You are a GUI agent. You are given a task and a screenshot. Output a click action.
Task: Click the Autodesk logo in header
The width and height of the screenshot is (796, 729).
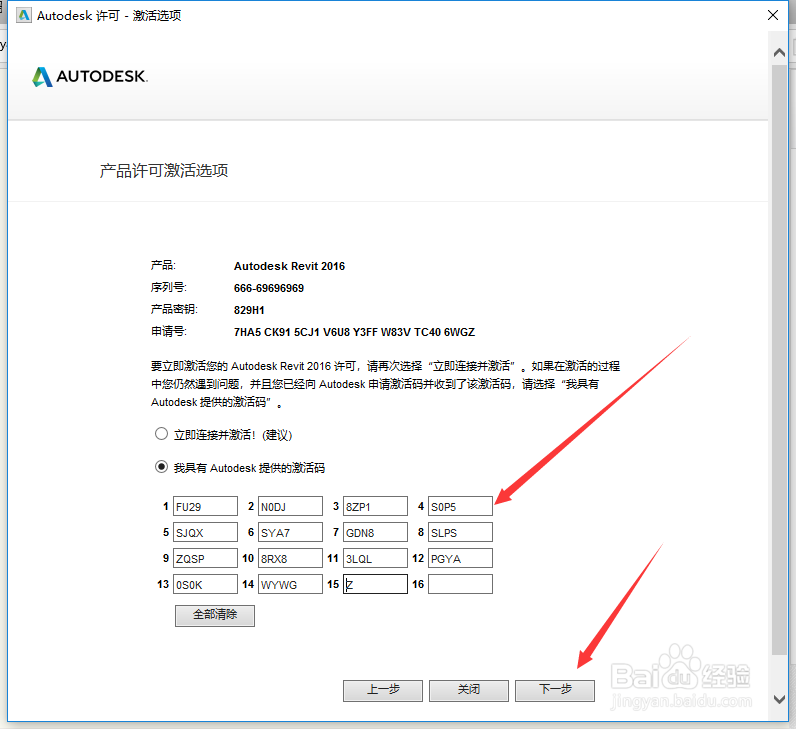(x=90, y=77)
